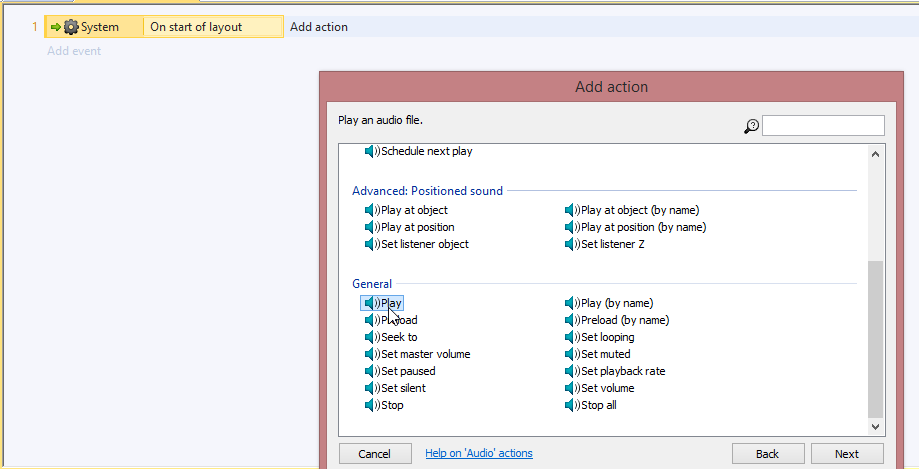This screenshot has width=919, height=469.
Task: Select the Play at position action
Action: coord(410,227)
